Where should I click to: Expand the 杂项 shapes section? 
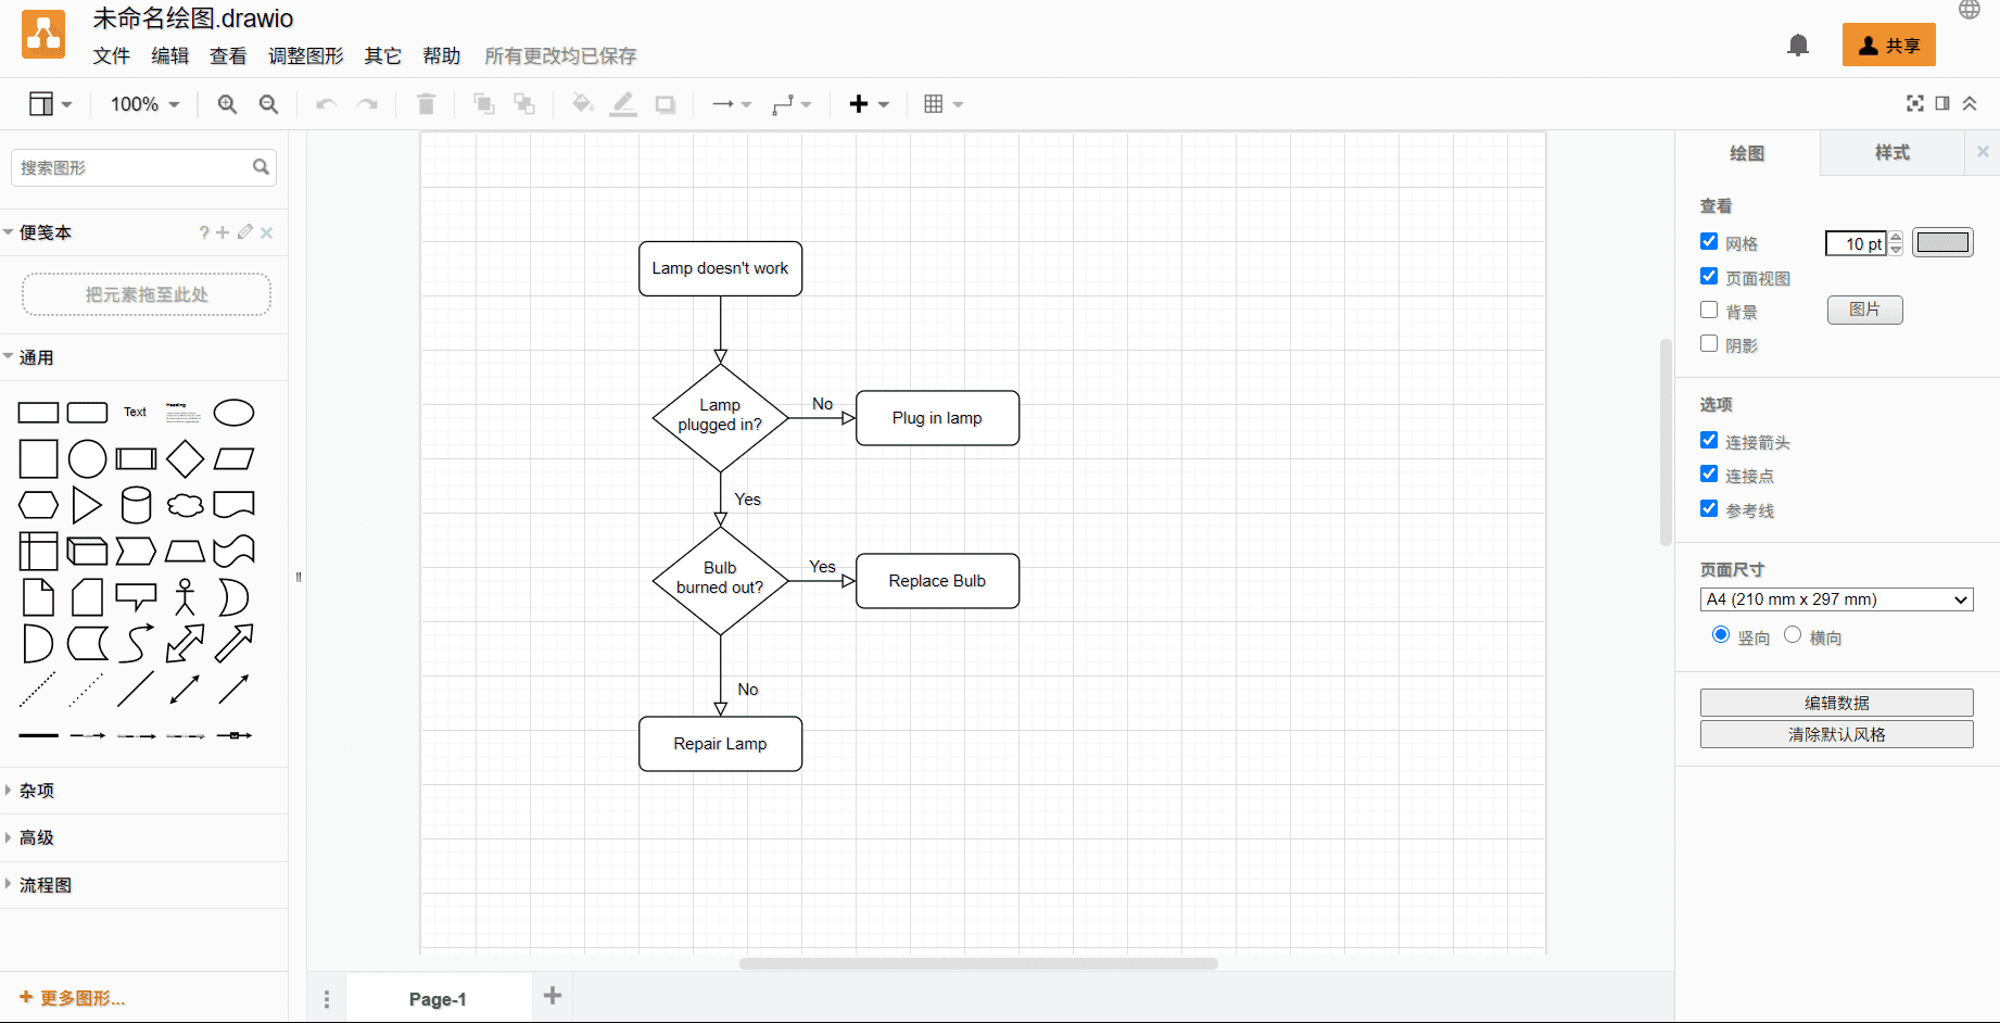click(x=144, y=791)
